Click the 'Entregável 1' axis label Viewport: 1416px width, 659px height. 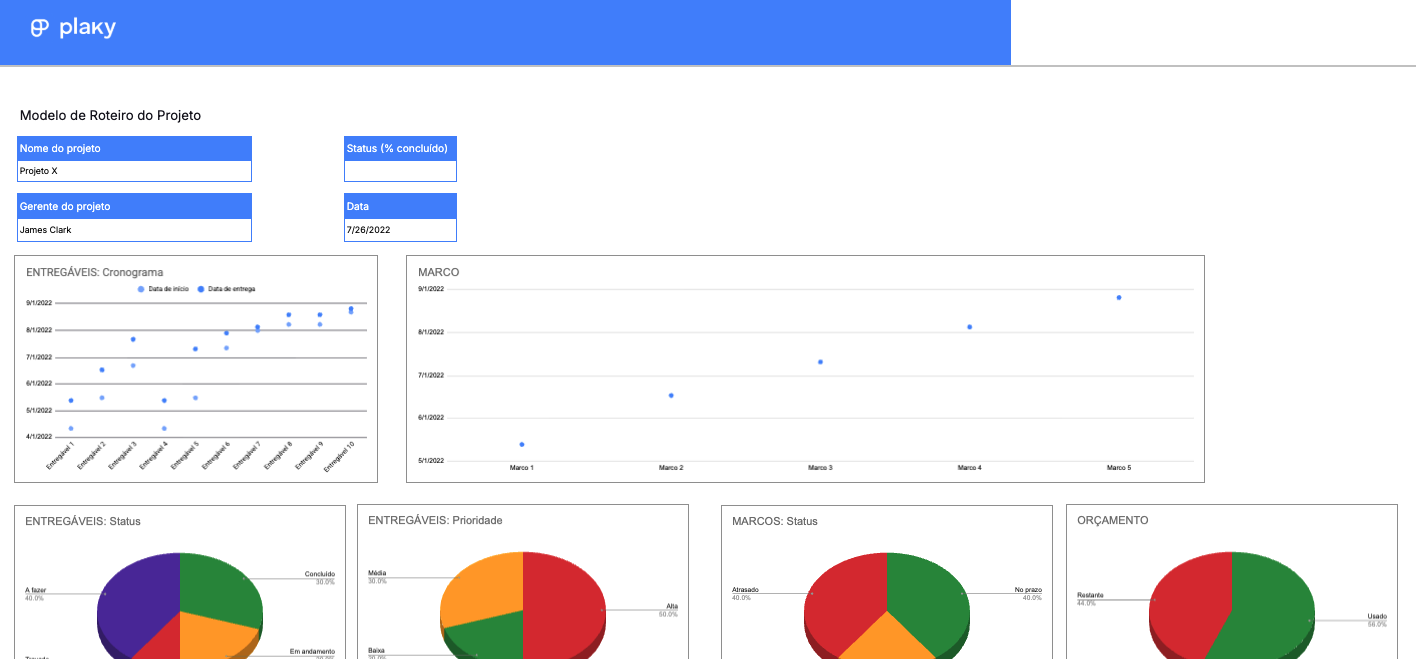click(x=62, y=456)
